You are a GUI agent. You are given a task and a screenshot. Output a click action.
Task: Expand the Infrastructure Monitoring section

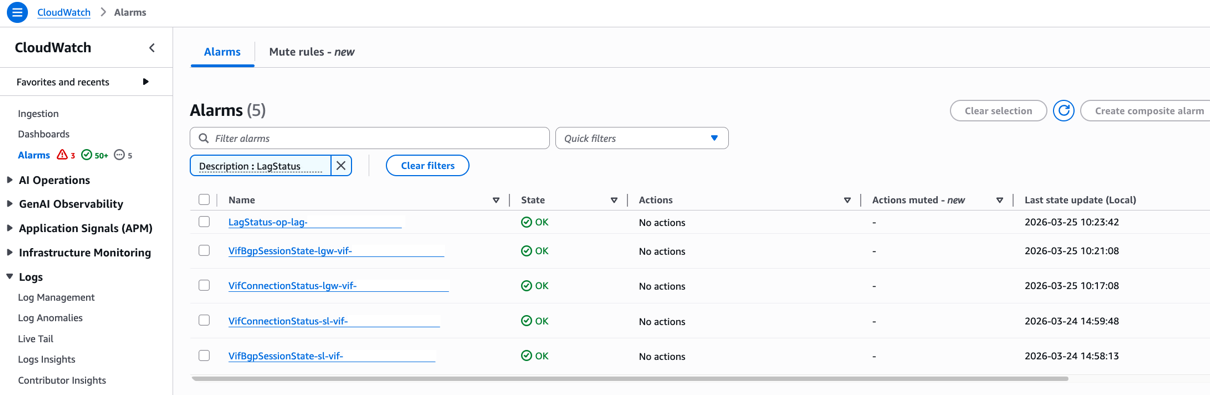tap(10, 253)
